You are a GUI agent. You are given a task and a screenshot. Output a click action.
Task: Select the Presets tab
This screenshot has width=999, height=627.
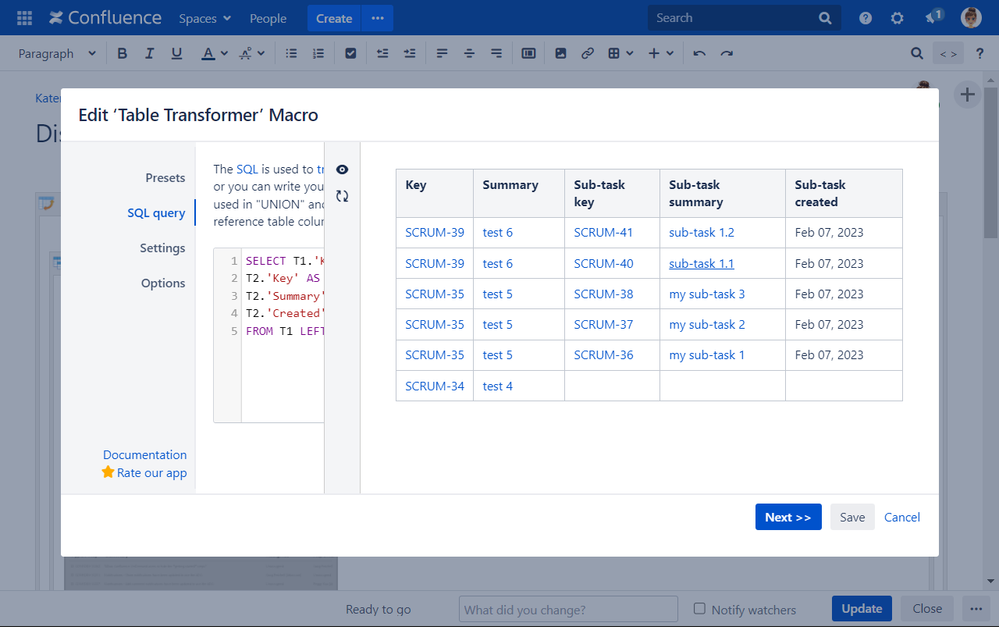click(165, 178)
